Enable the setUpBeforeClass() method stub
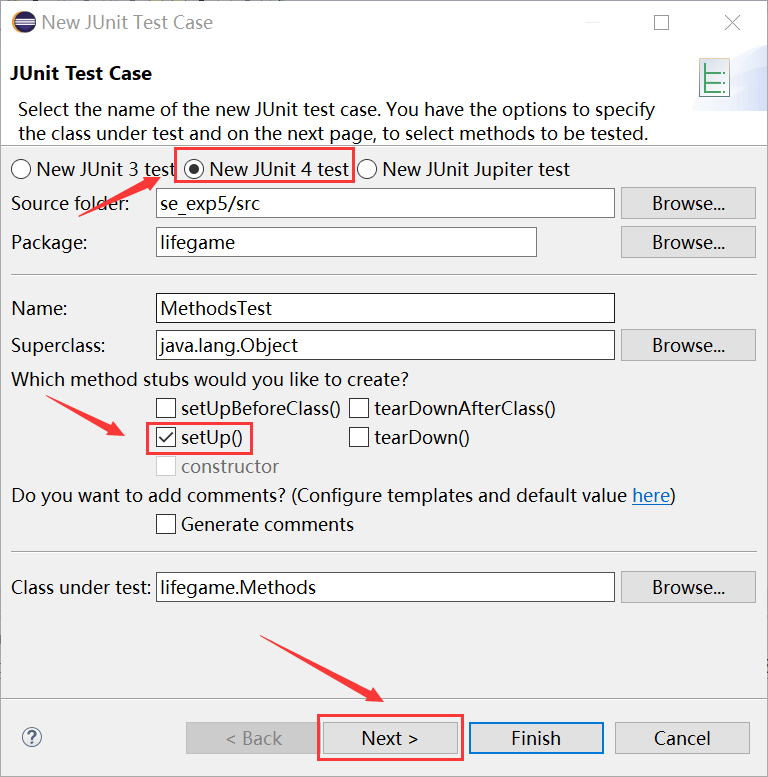The height and width of the screenshot is (777, 768). (166, 408)
